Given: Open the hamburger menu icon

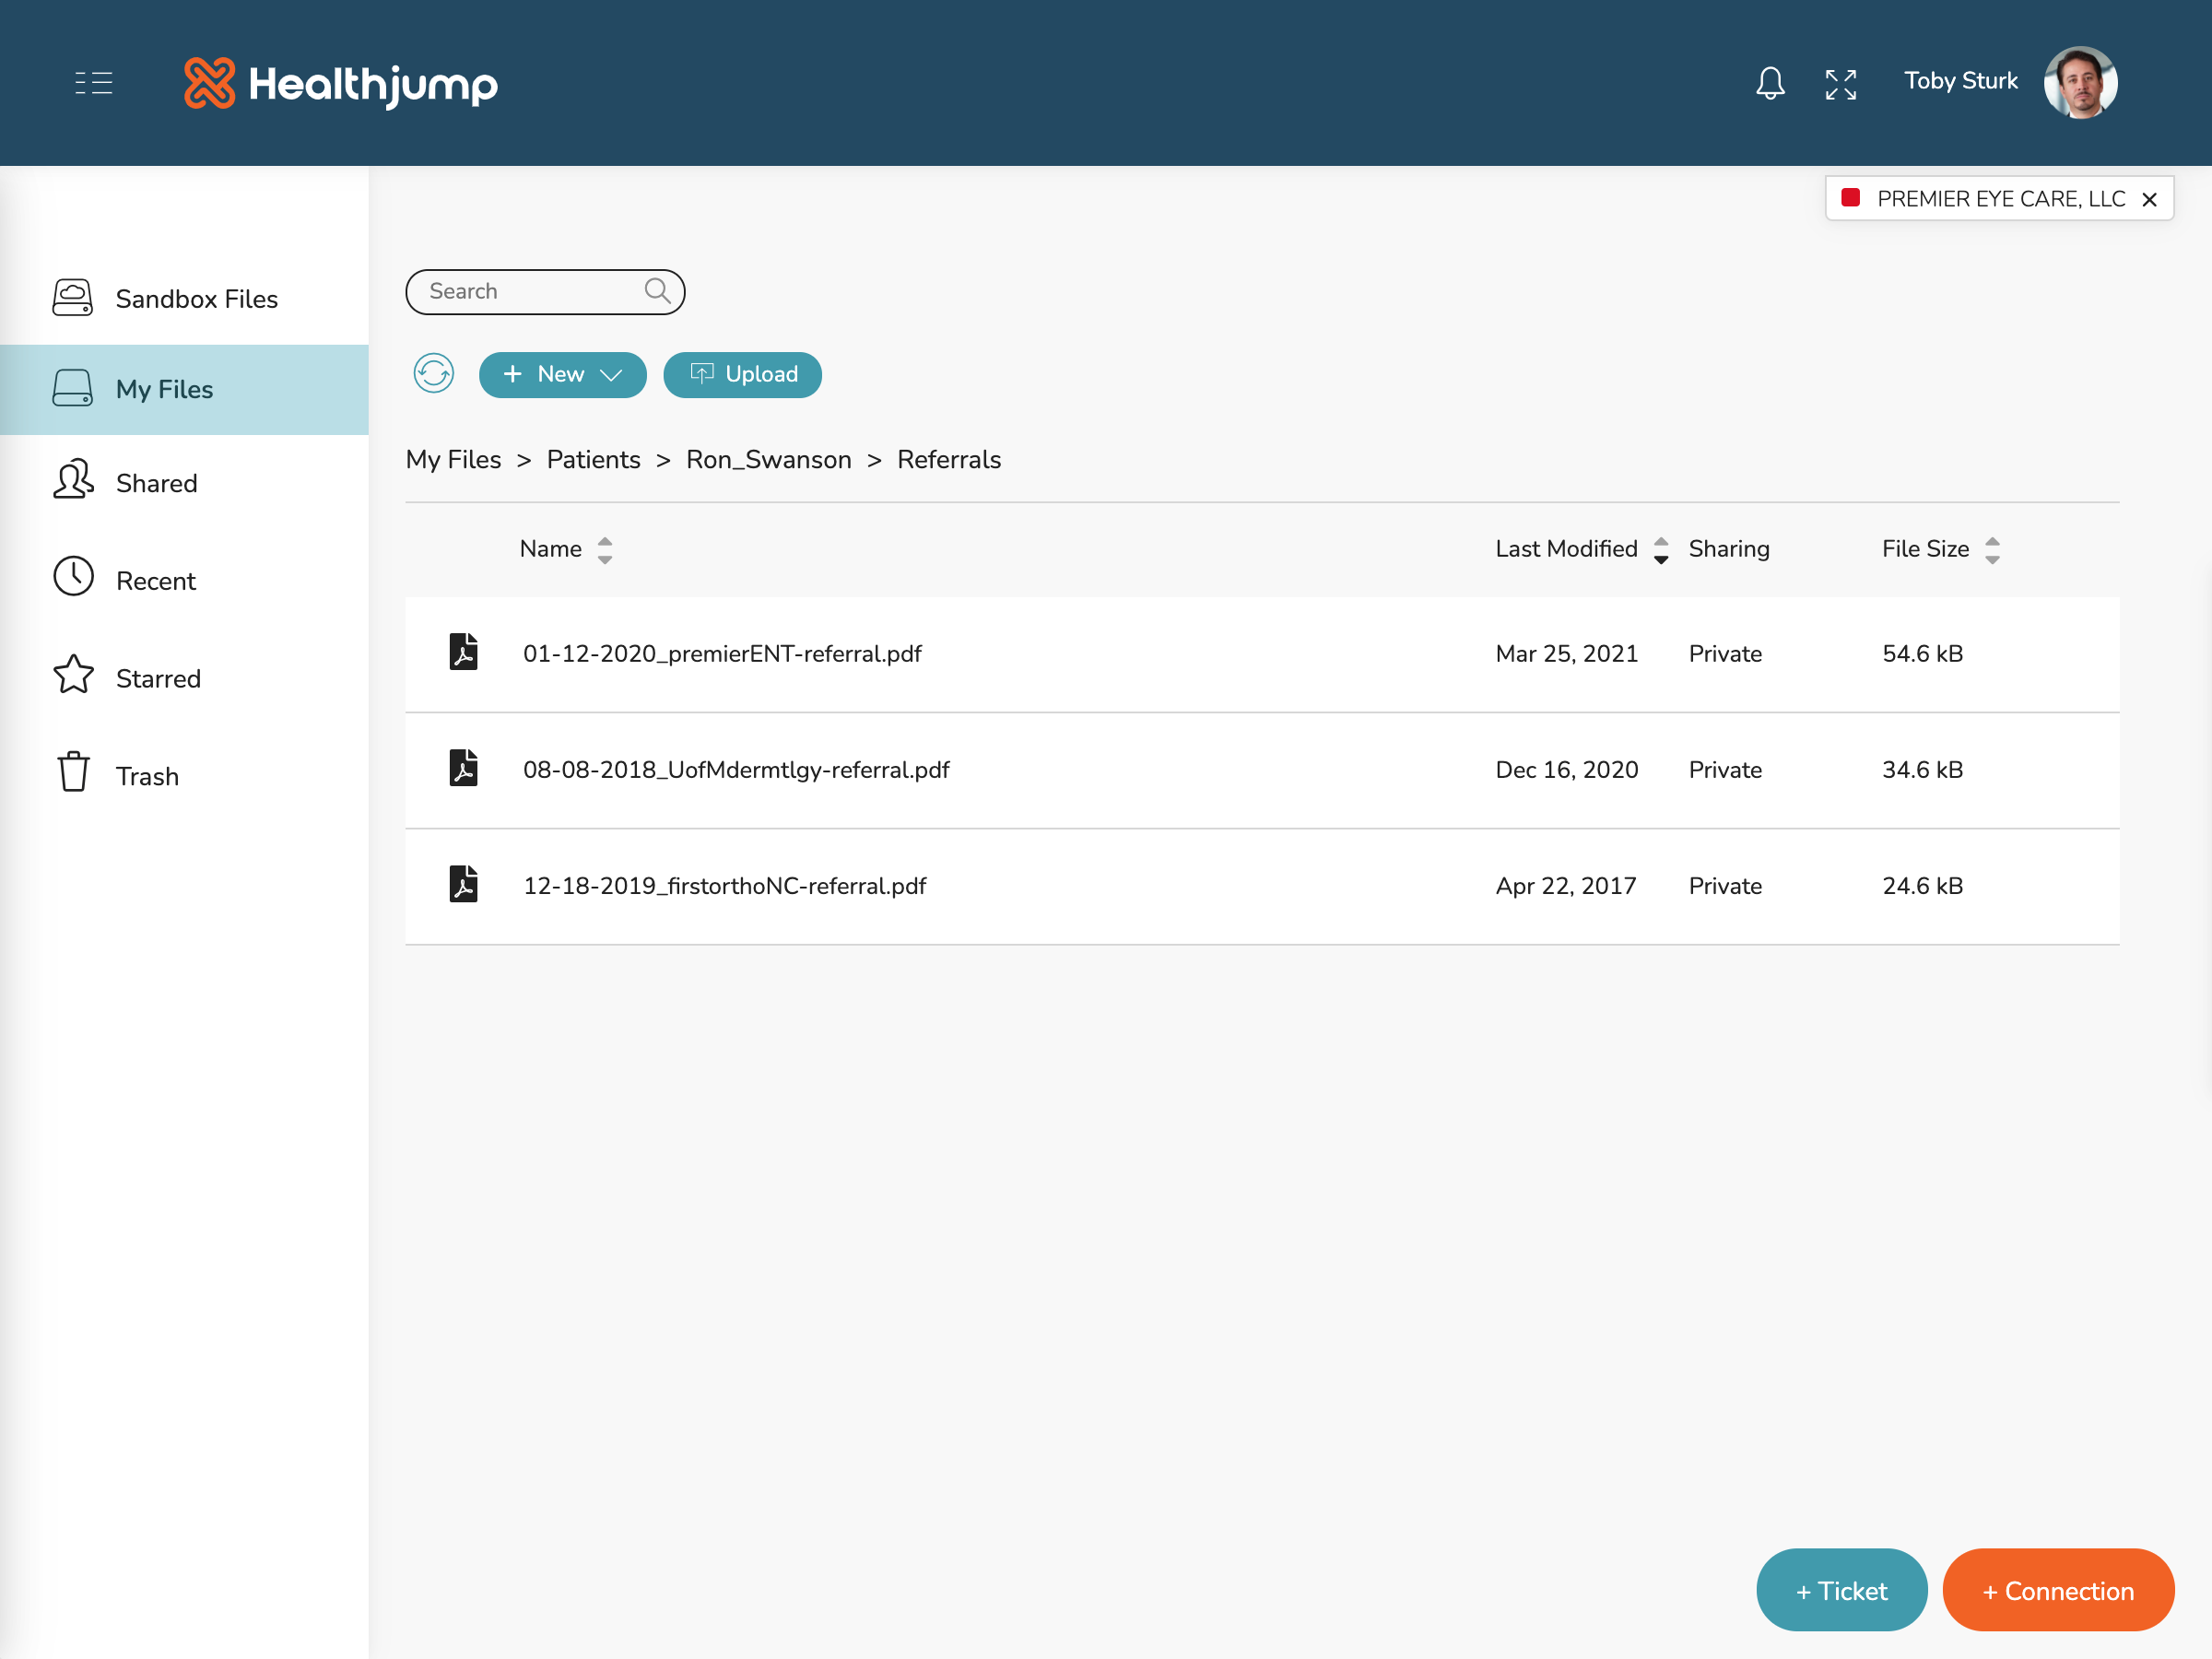Looking at the screenshot, I should 93,82.
